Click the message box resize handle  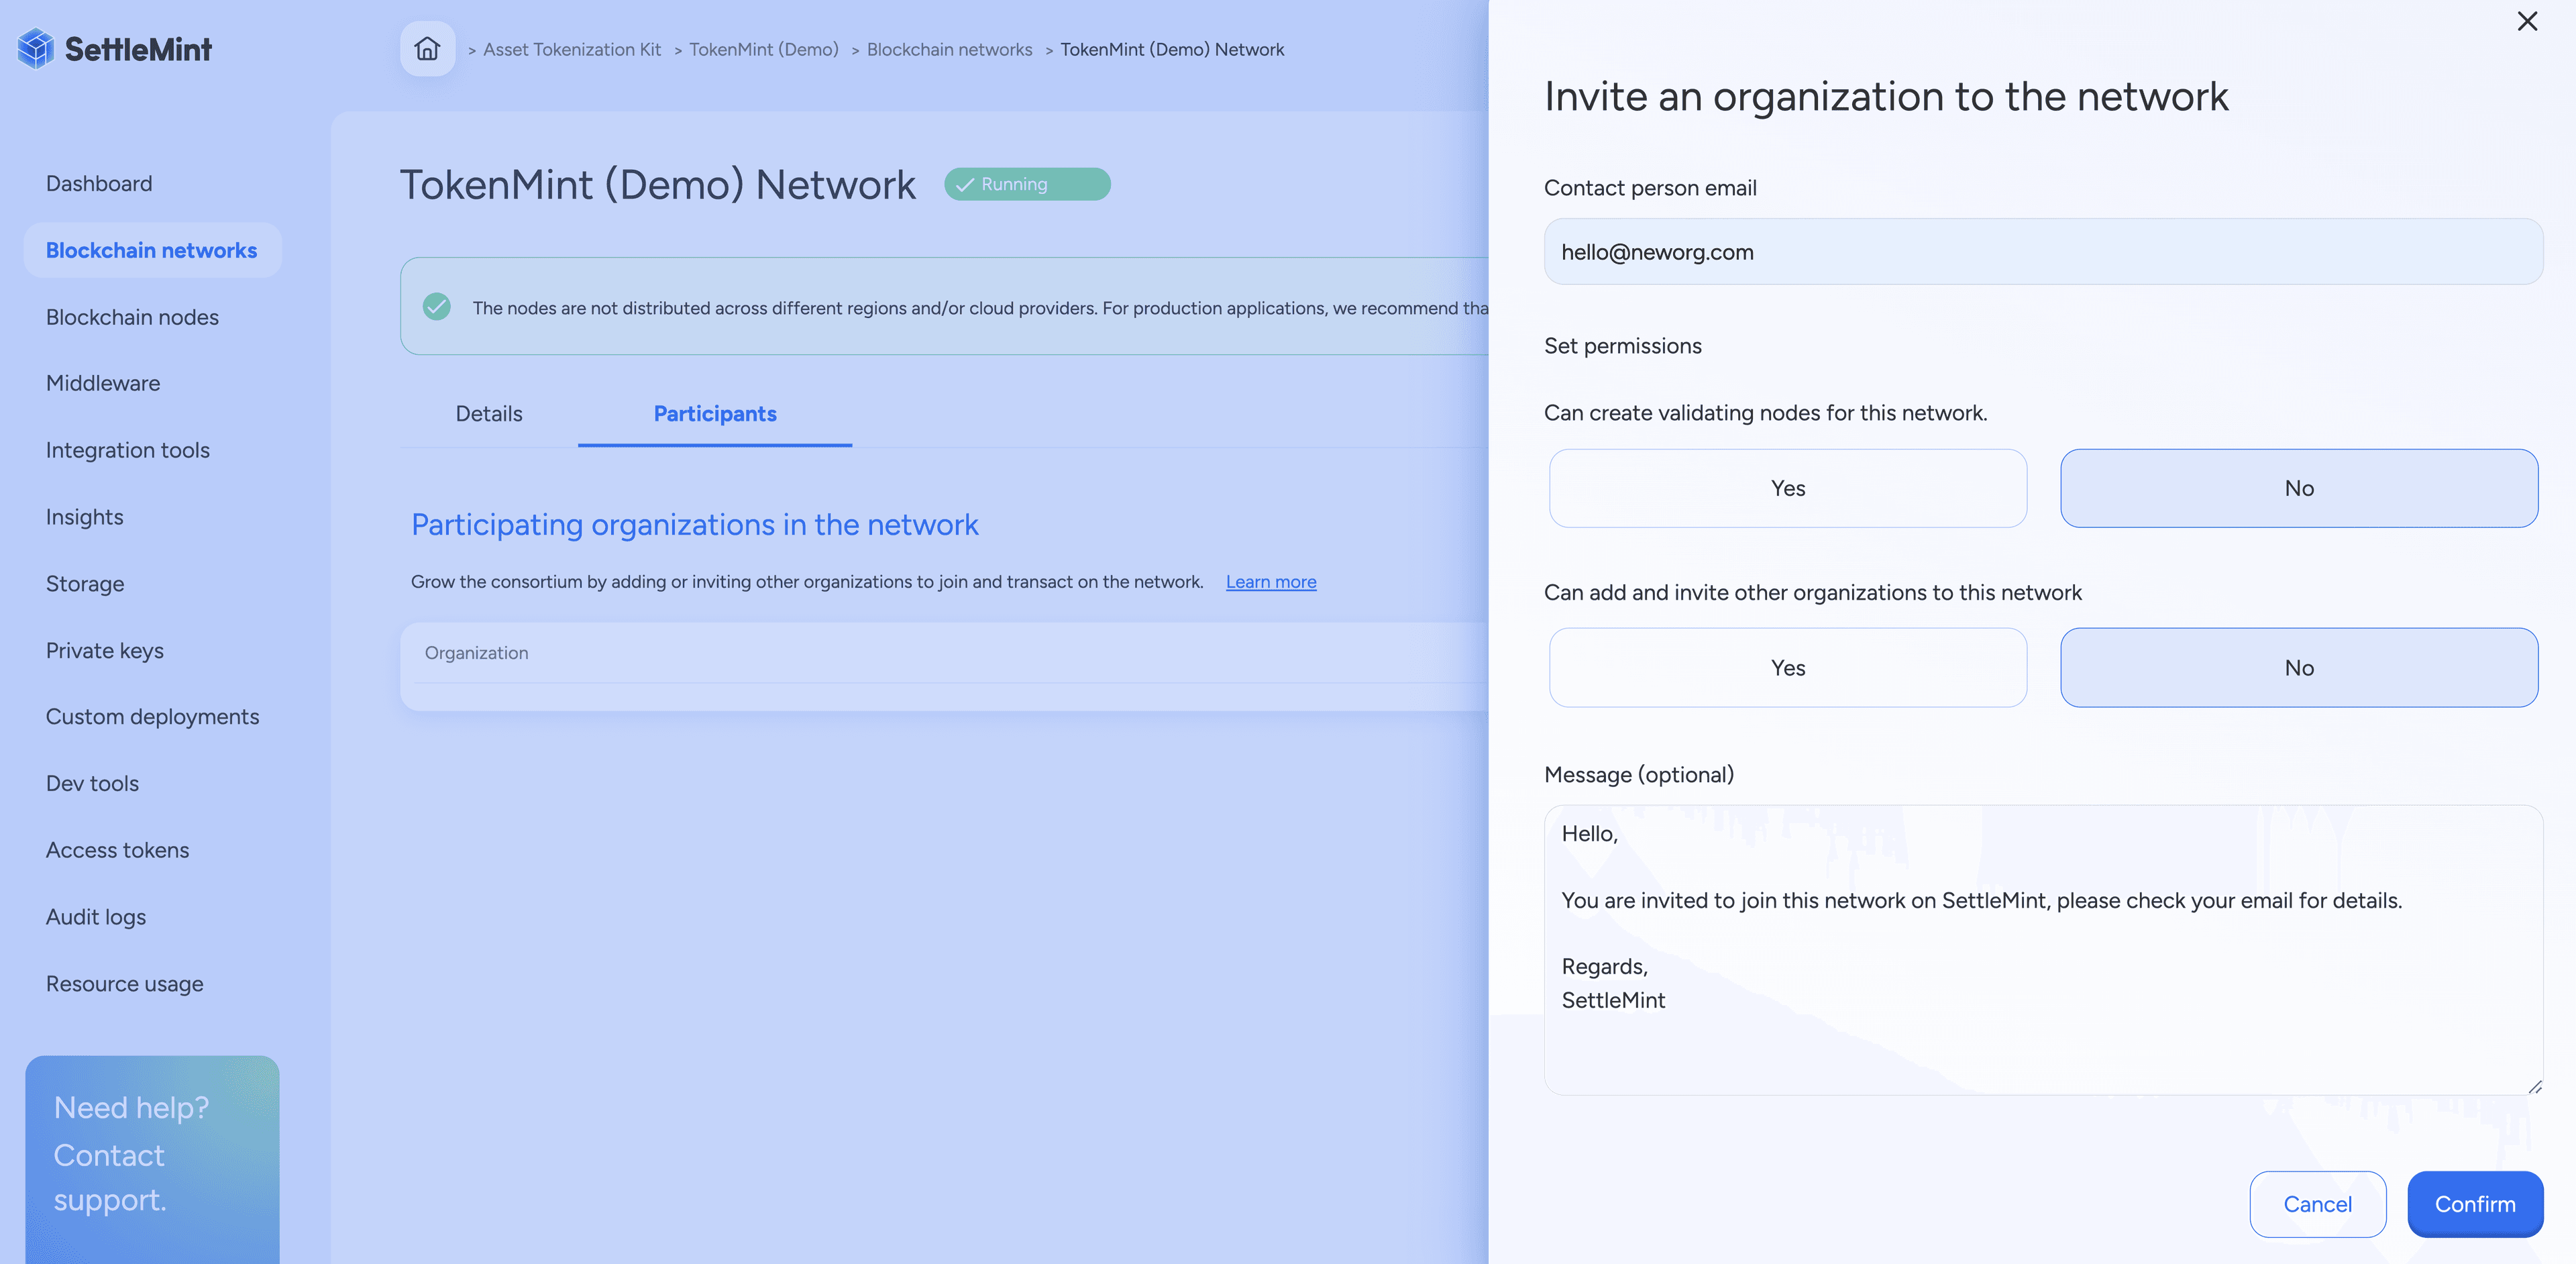point(2534,1086)
